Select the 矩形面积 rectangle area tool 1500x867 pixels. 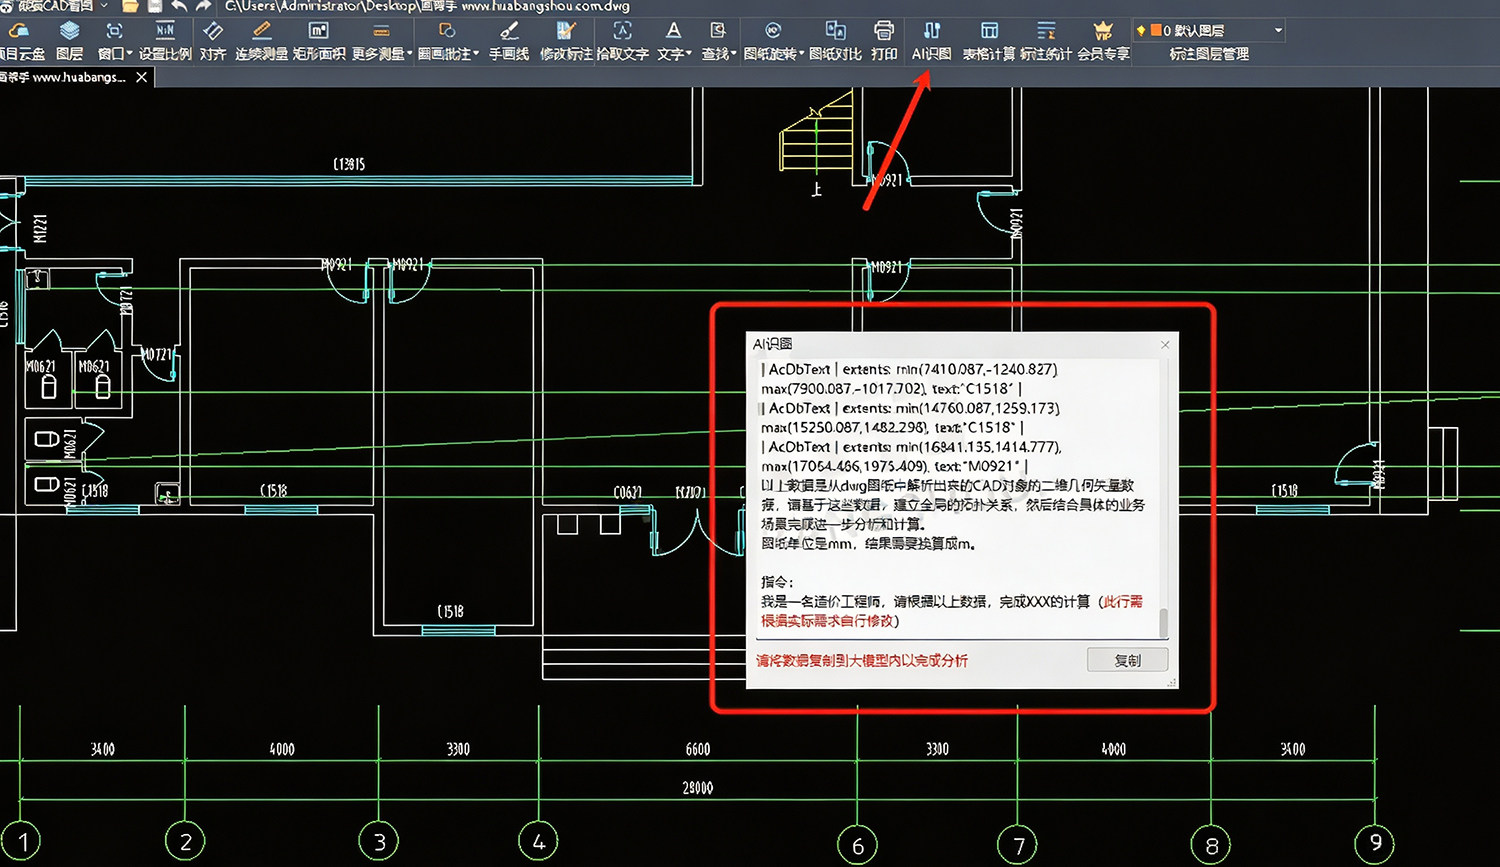[319, 41]
